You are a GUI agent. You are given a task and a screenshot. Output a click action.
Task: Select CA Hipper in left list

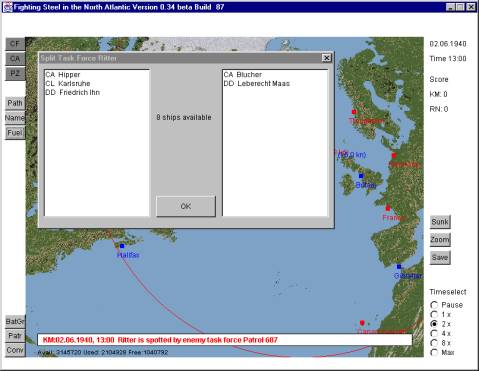click(x=63, y=75)
